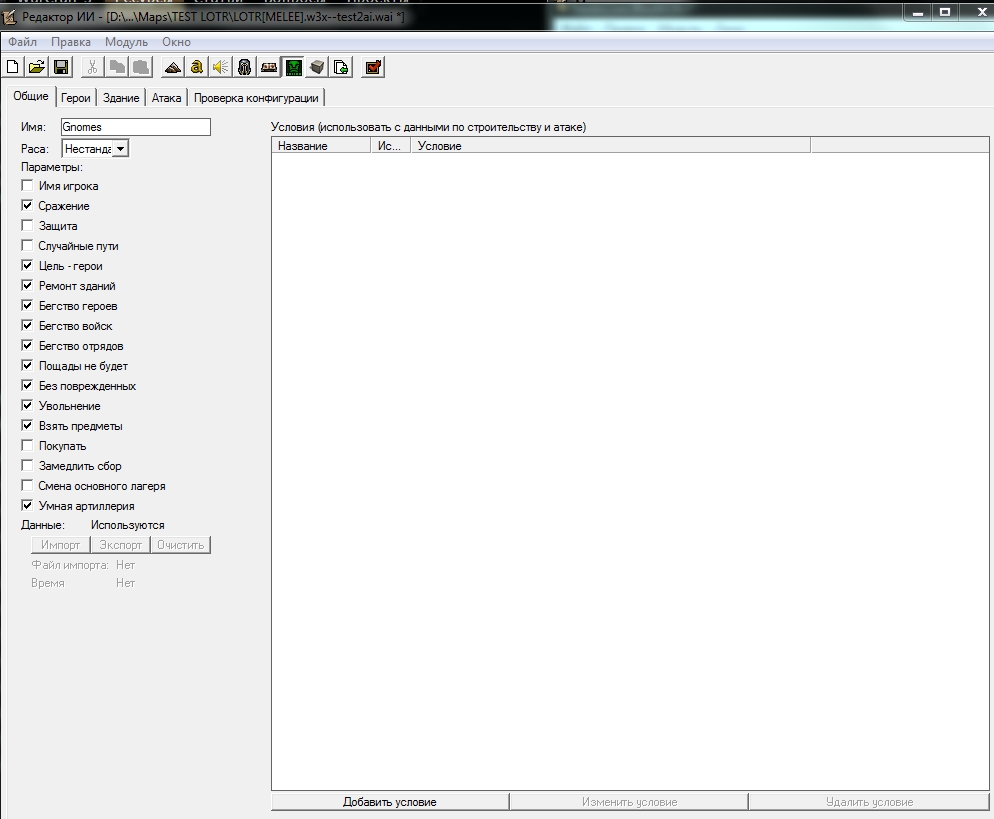Click the Импорт button

pos(60,545)
